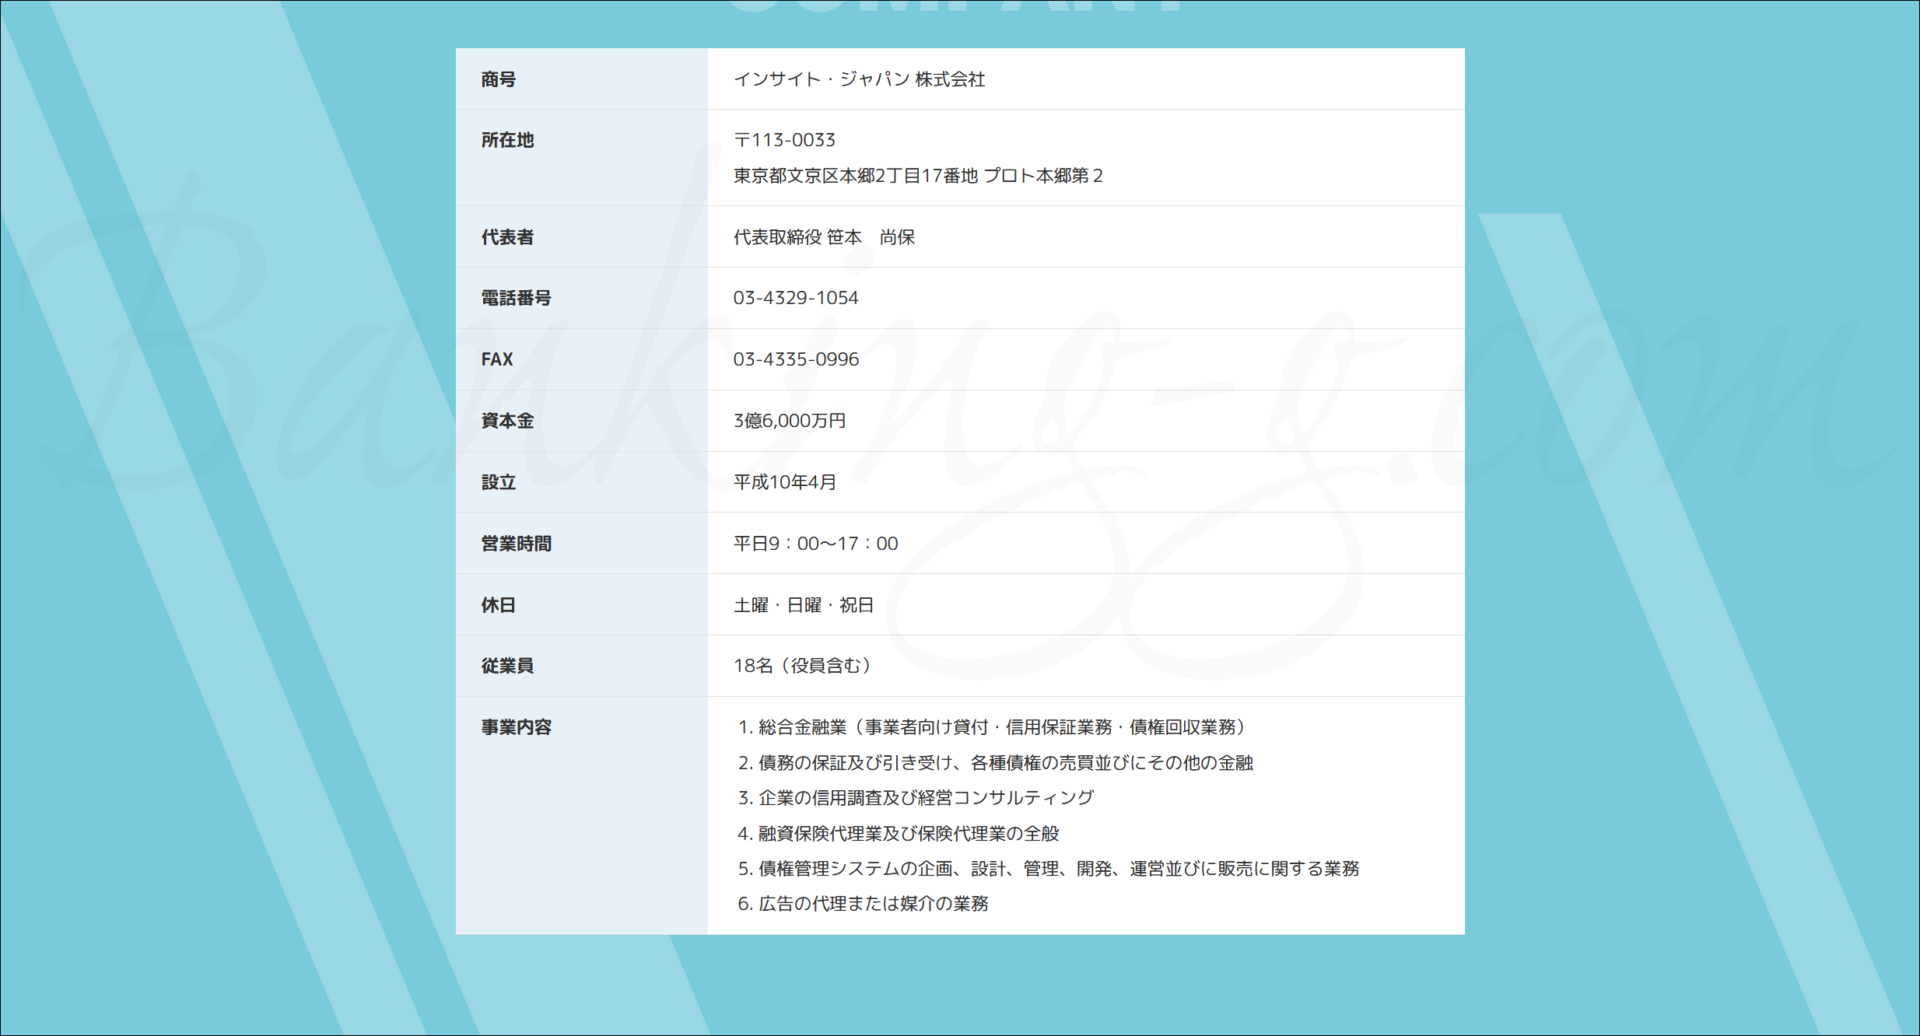The height and width of the screenshot is (1036, 1920).
Task: Click capital value 3億6,000万円
Action: pos(790,421)
